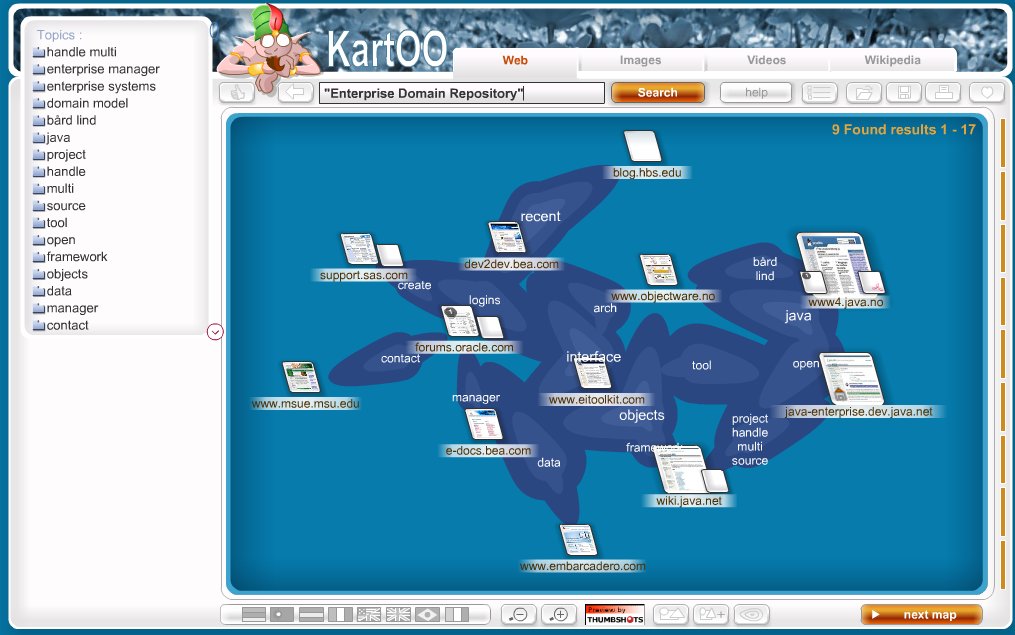Screen dimensions: 1015x635
Task: Open the wiki.java.net result thumbnail
Action: tap(681, 469)
